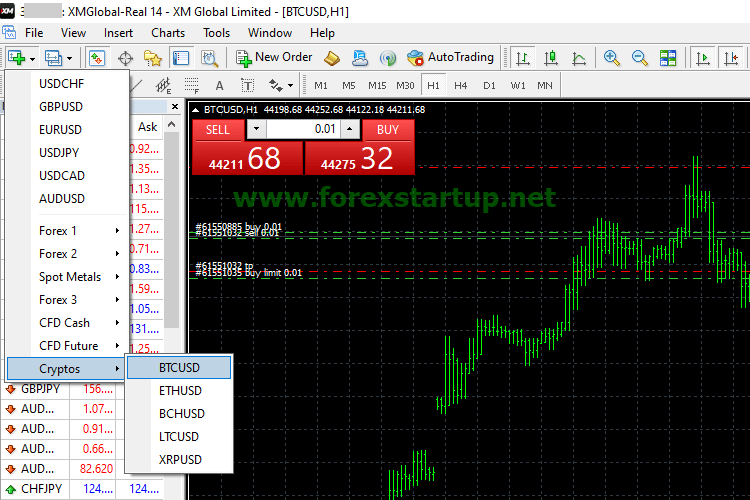Select the M30 timeframe
Viewport: 750px width, 500px height.
click(x=405, y=86)
